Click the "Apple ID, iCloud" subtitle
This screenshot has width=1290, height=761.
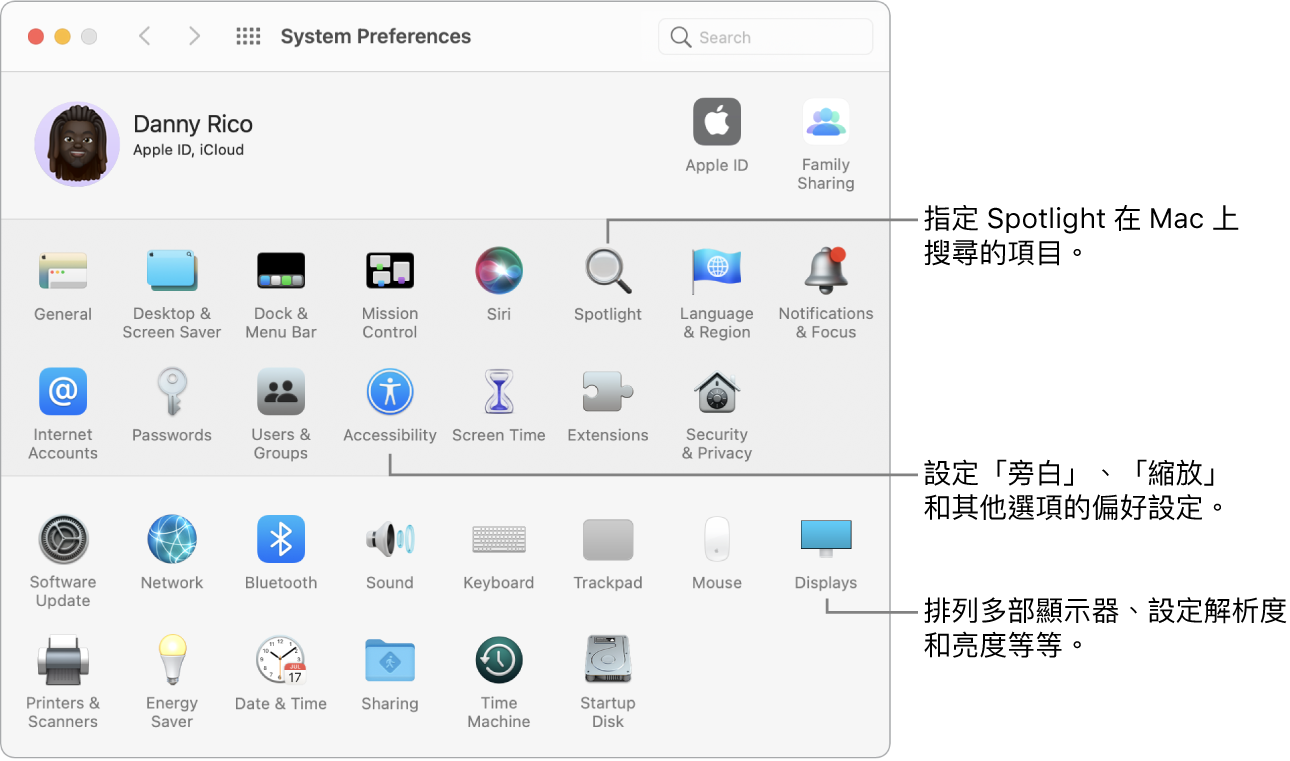[189, 150]
